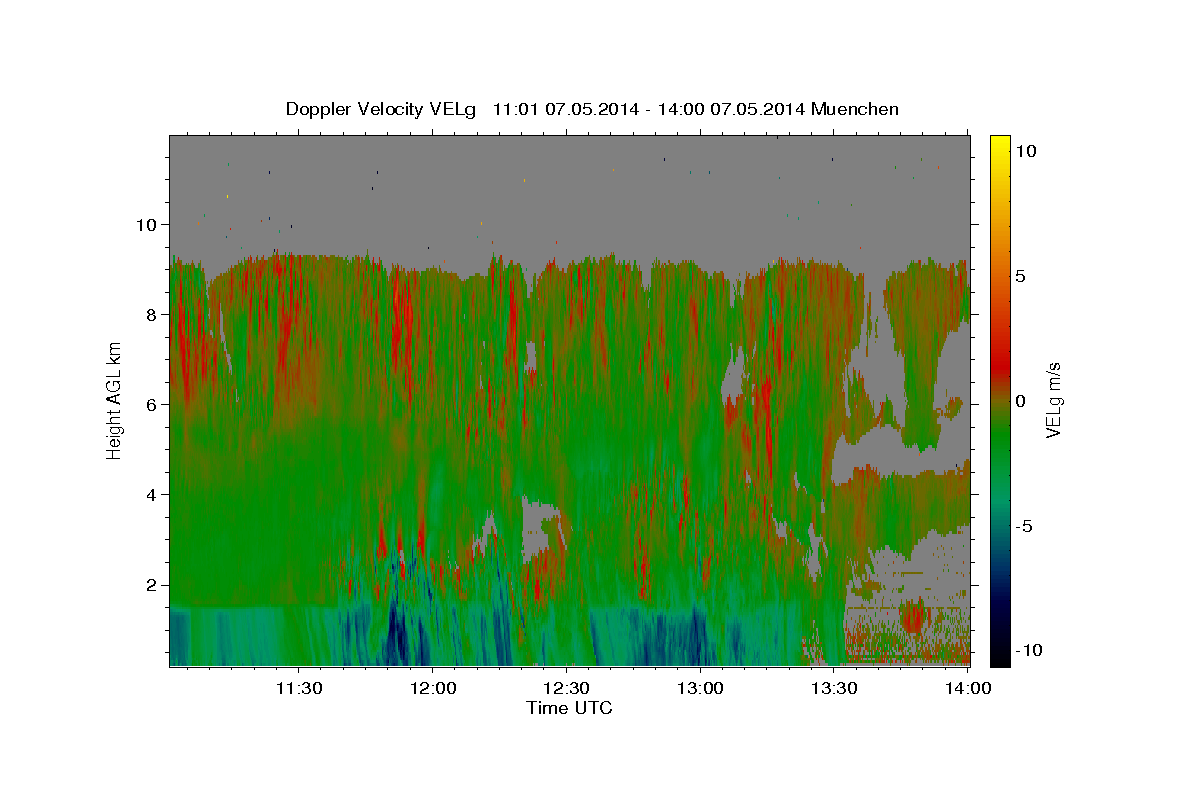The image size is (1200, 800).
Task: Click the colorbar value label 0
Action: pyautogui.click(x=1021, y=401)
